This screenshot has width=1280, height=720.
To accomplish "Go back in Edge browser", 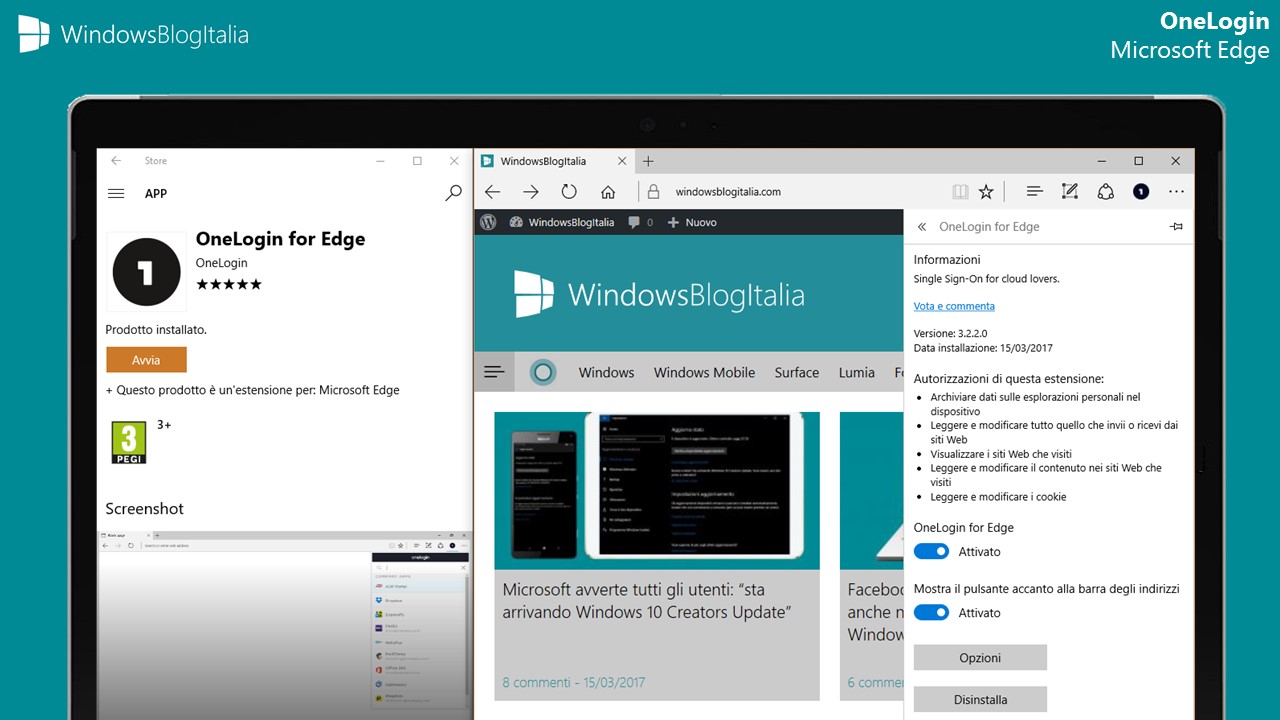I will (492, 192).
